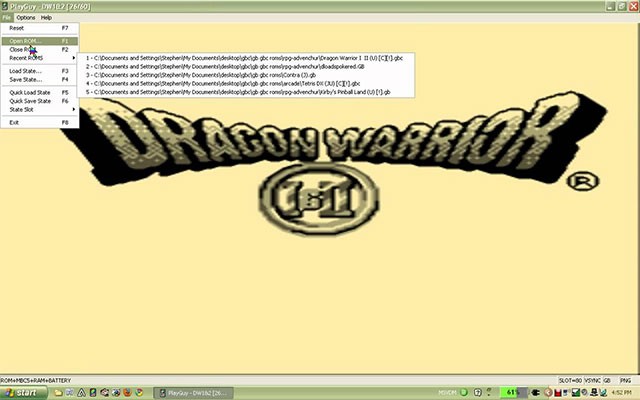The image size is (640, 400).
Task: Expand the State Slot submenu
Action: tap(40, 110)
